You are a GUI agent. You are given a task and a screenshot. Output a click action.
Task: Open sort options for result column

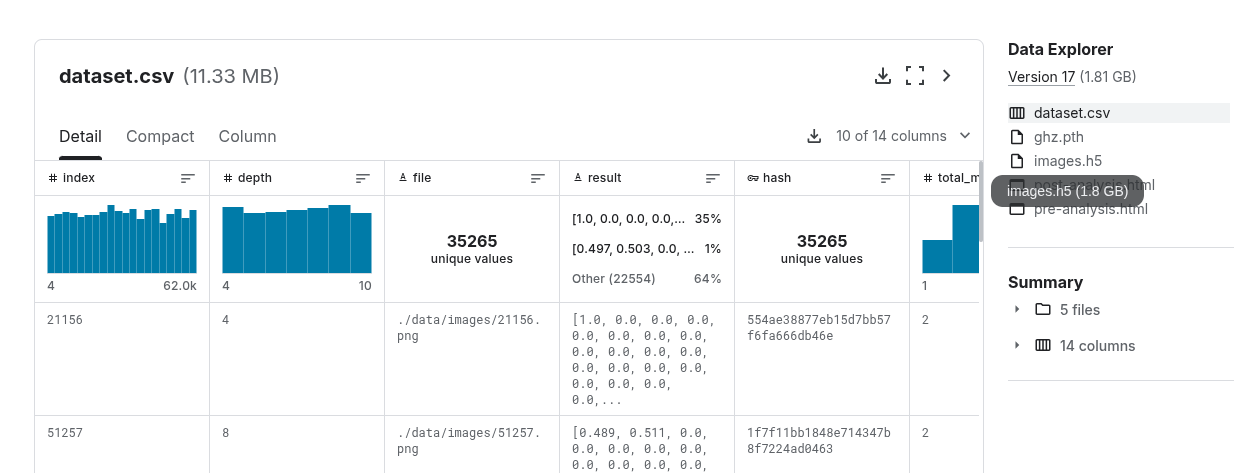[713, 178]
